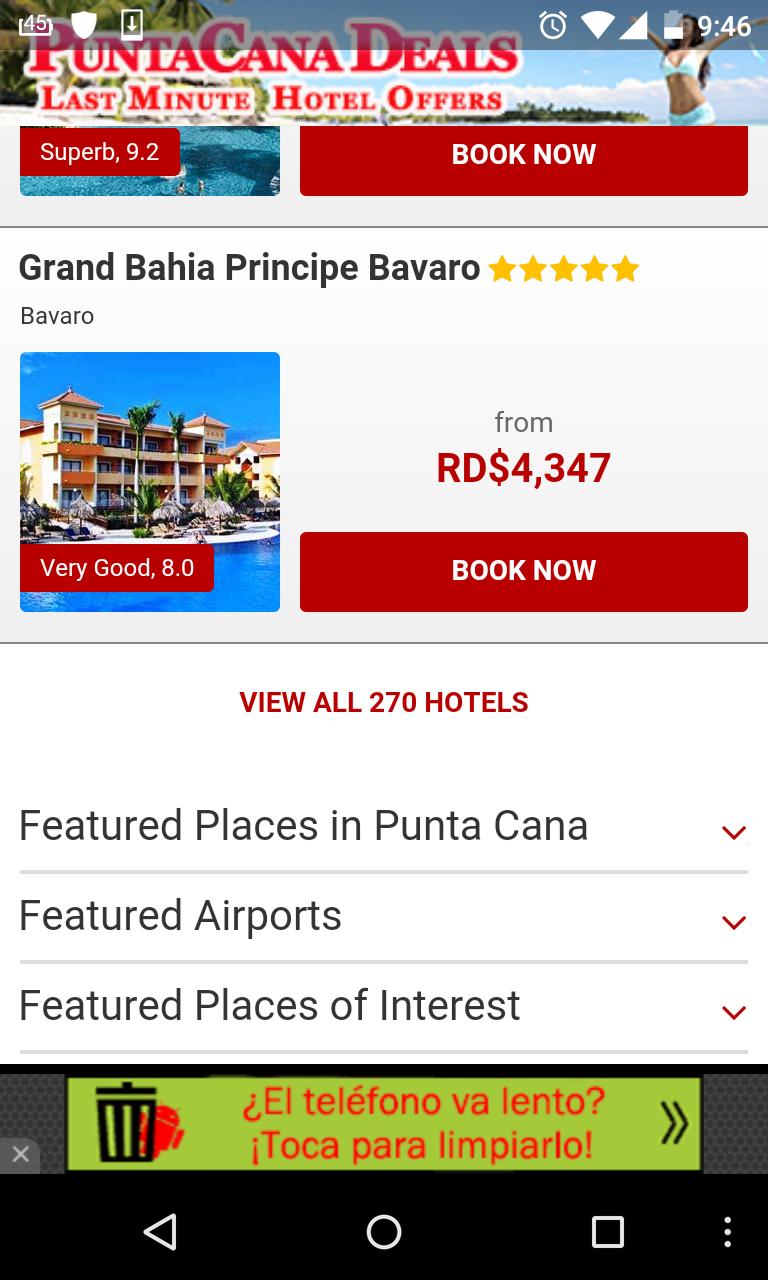The image size is (768, 1280).
Task: Open the Grand Bahia Principe Bavaro title
Action: [x=249, y=268]
